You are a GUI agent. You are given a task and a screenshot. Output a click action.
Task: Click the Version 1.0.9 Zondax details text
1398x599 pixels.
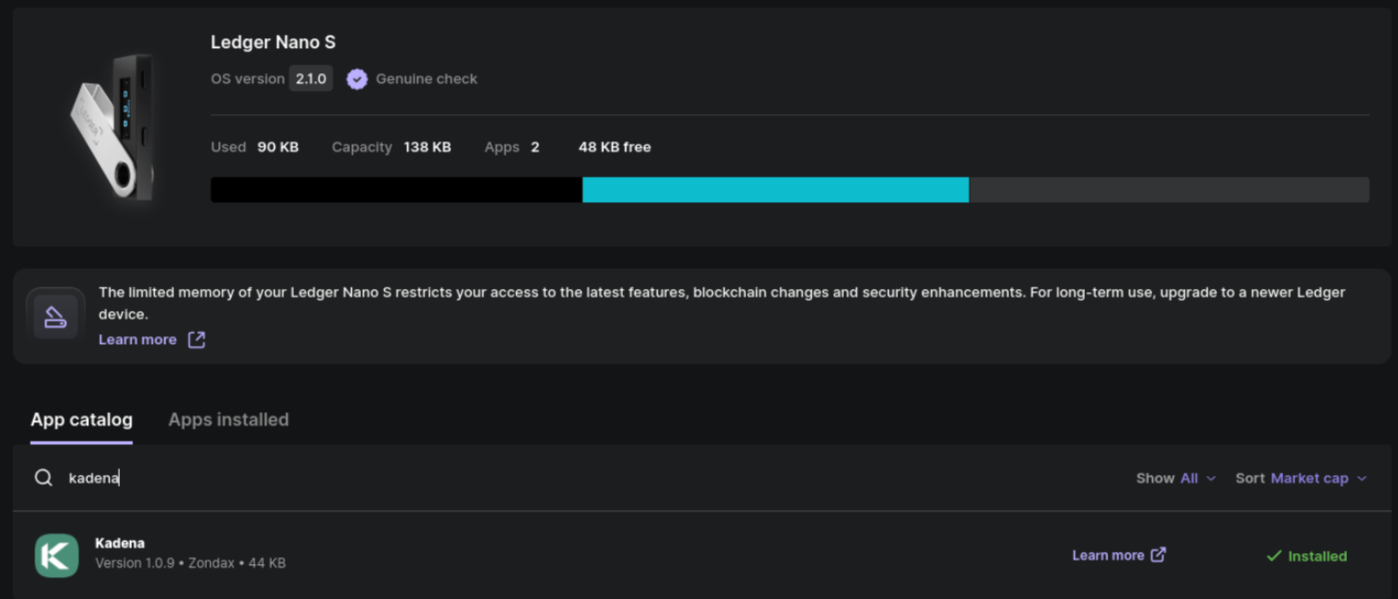coord(190,563)
